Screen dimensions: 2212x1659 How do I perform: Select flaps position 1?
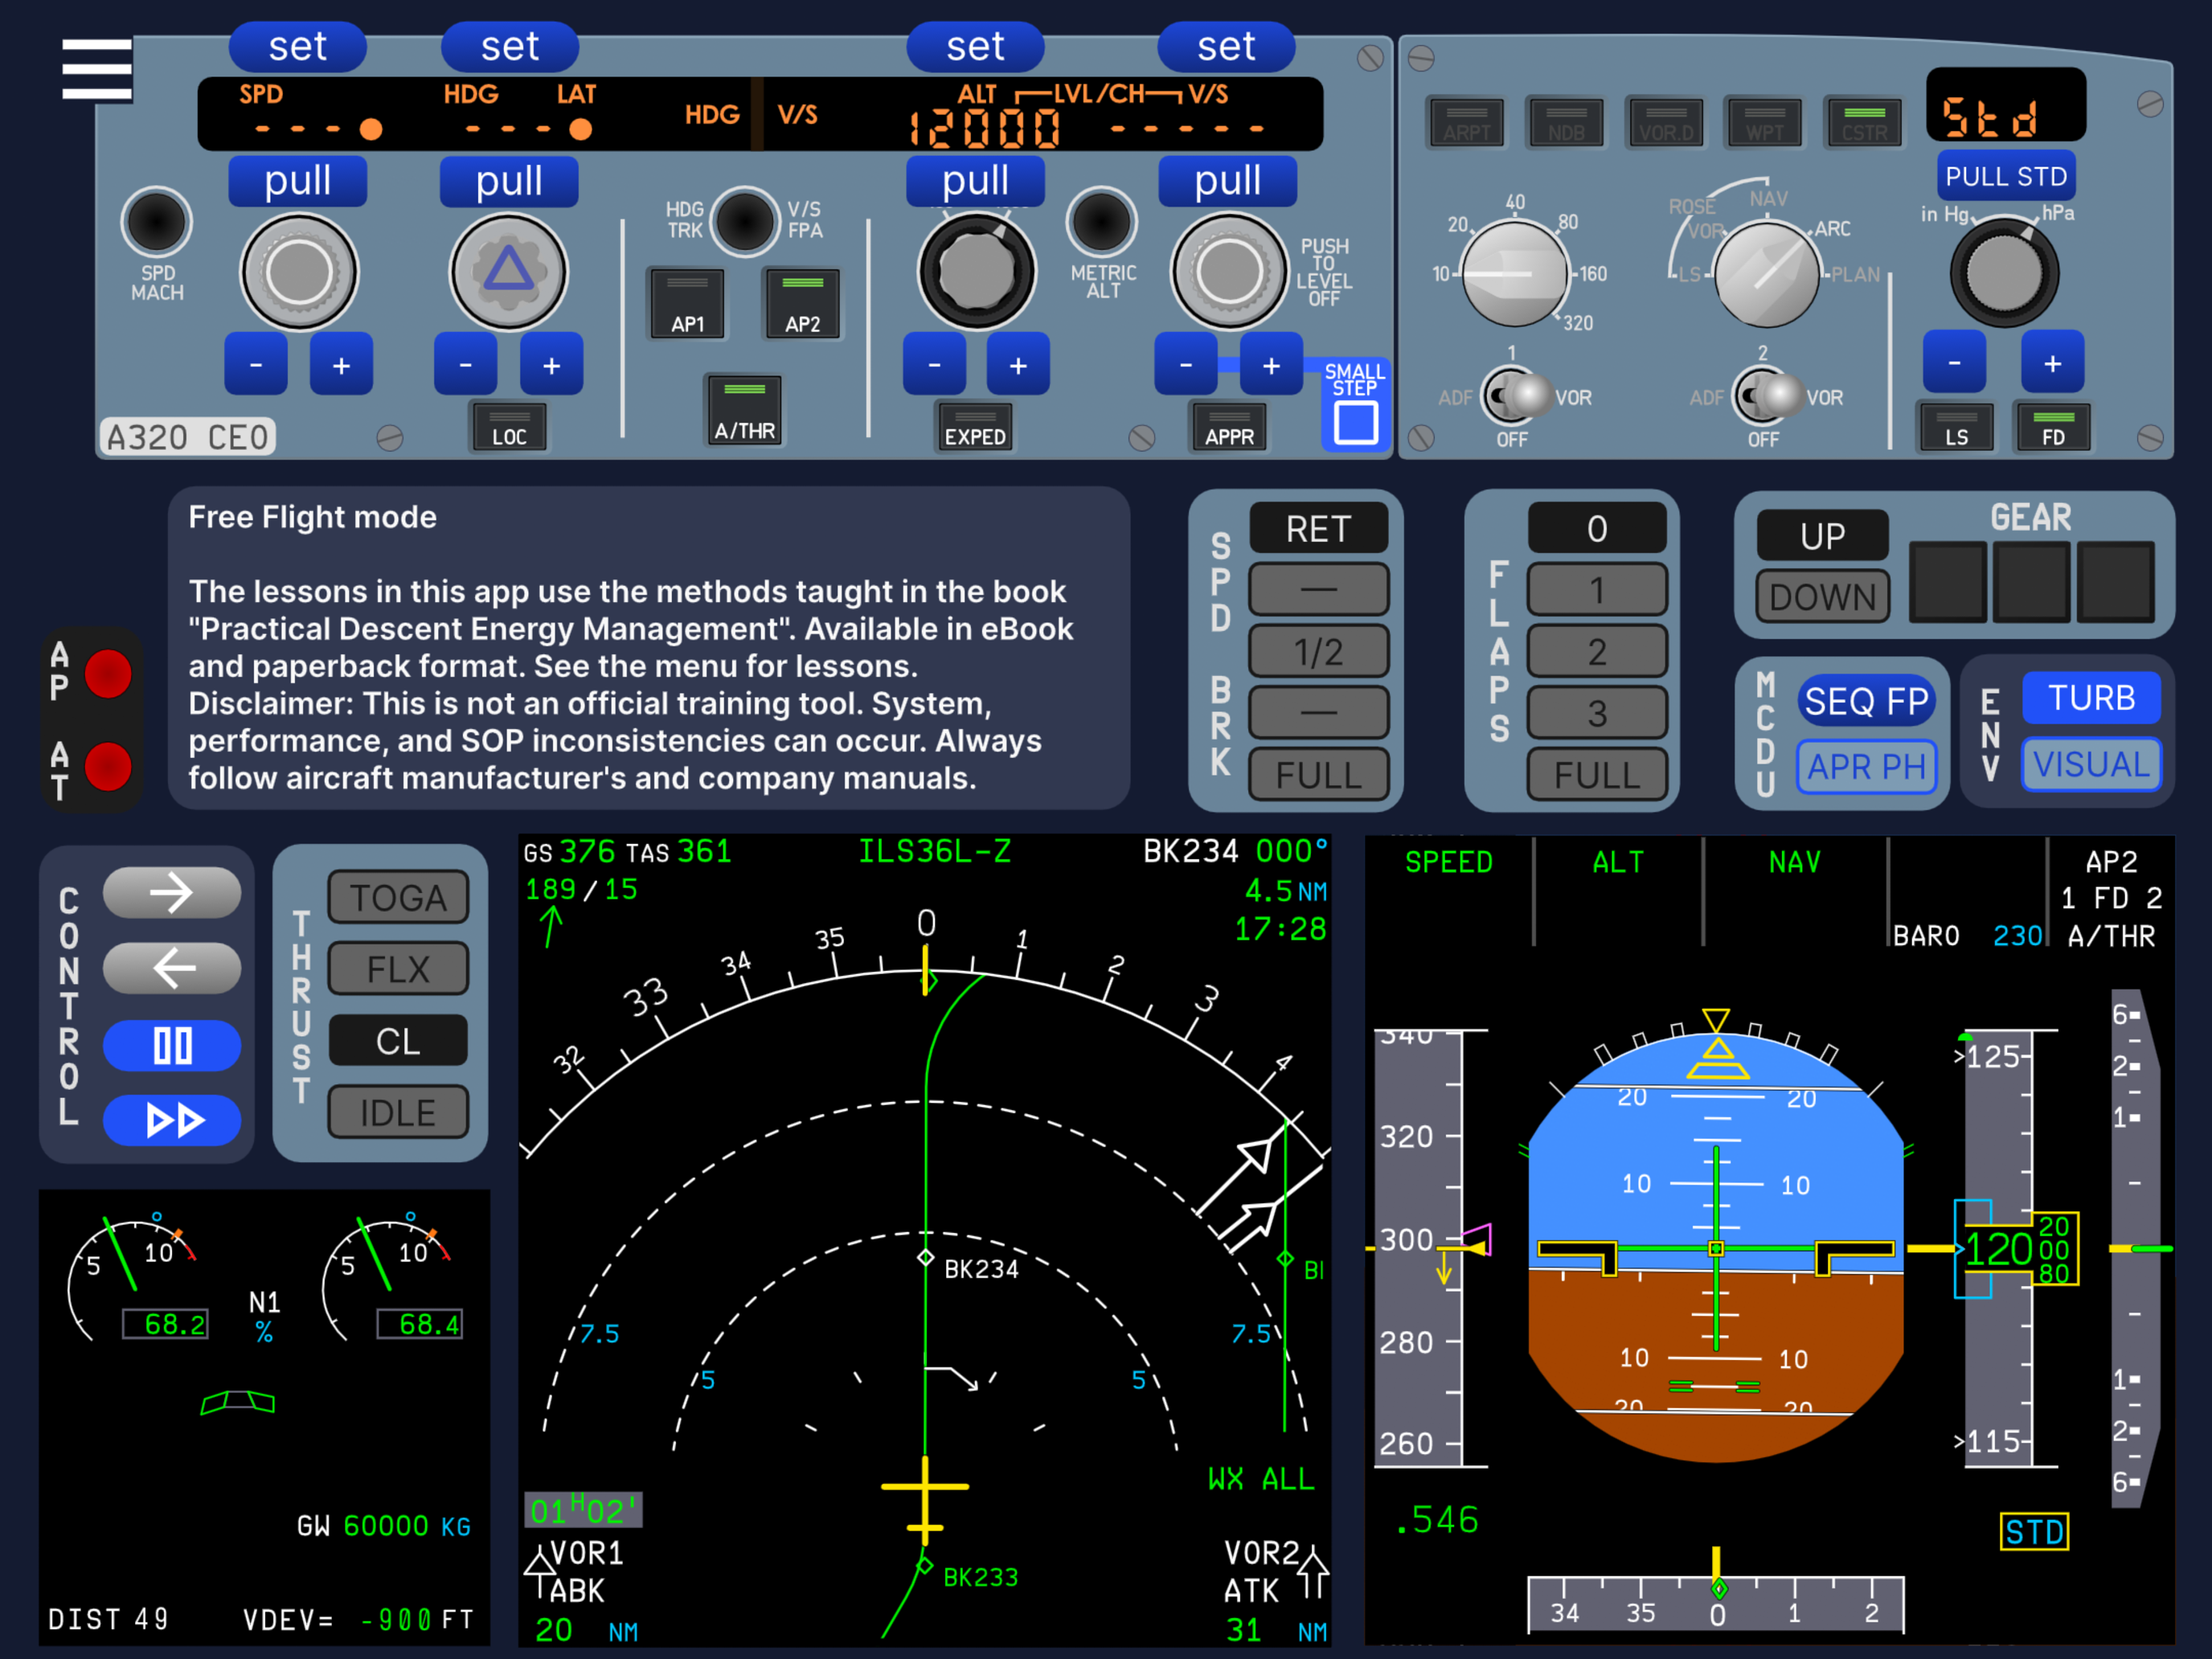click(x=1597, y=590)
